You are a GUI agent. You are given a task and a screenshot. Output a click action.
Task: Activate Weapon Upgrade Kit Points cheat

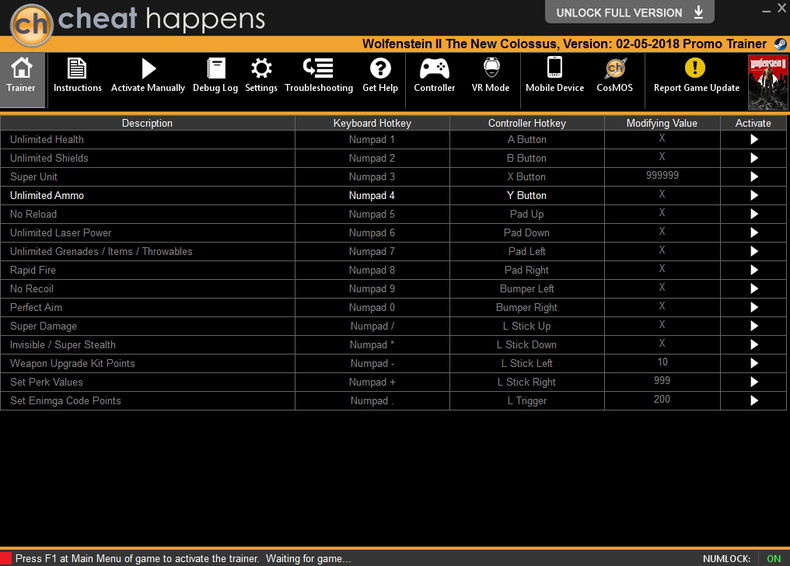(754, 363)
